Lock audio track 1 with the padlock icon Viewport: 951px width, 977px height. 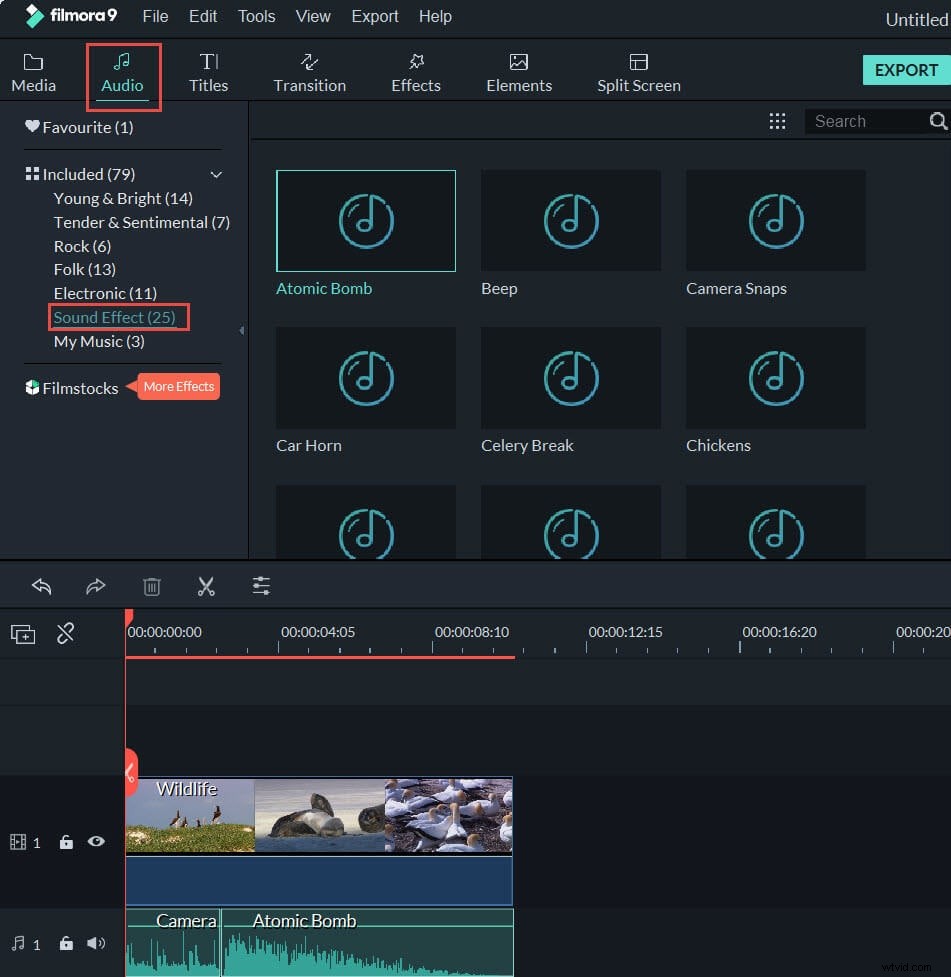pyautogui.click(x=66, y=944)
